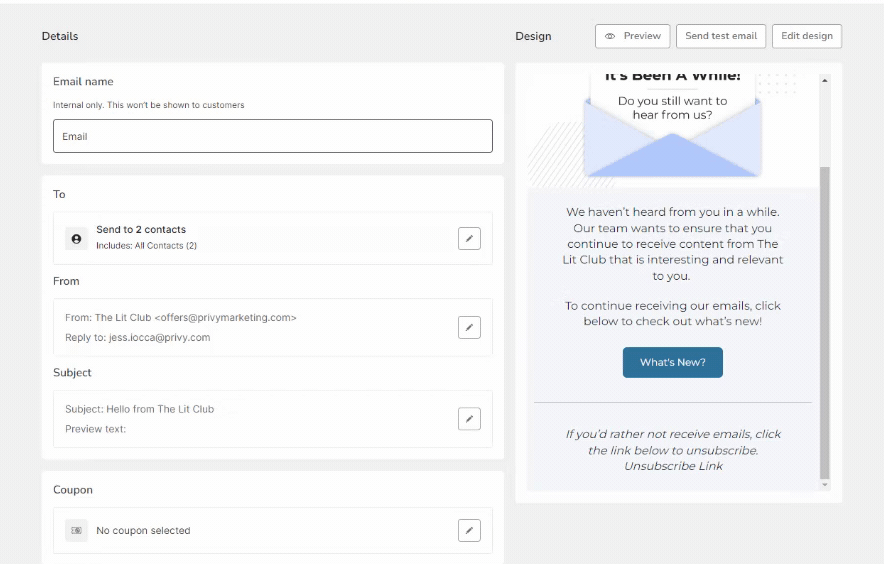Screen dimensions: 884x564
Task: Click 'We haven't heard from you' paragraph
Action: 673,244
